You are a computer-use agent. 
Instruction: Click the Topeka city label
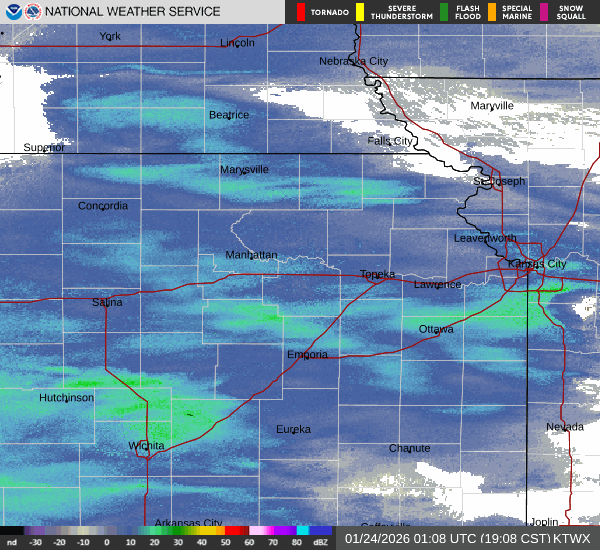click(377, 274)
